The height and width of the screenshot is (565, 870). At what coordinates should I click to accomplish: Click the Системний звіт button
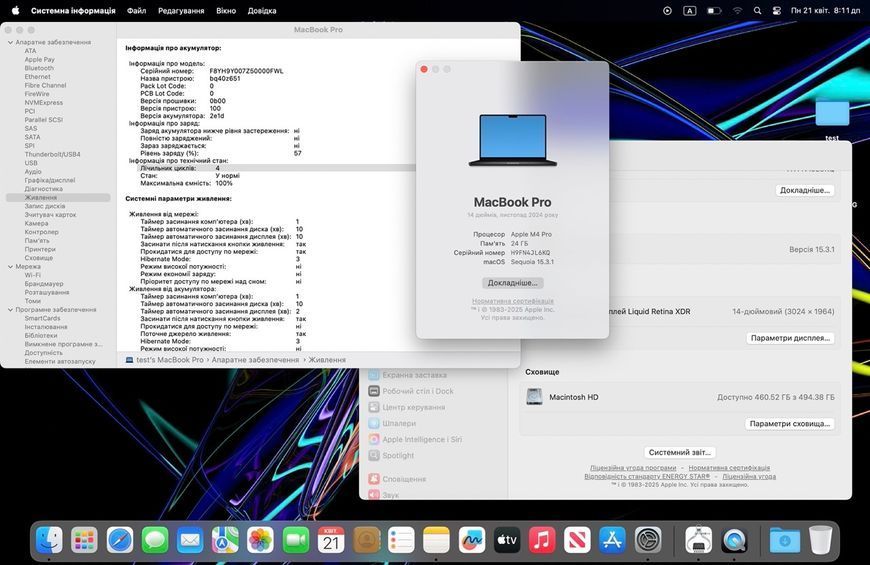click(x=680, y=452)
